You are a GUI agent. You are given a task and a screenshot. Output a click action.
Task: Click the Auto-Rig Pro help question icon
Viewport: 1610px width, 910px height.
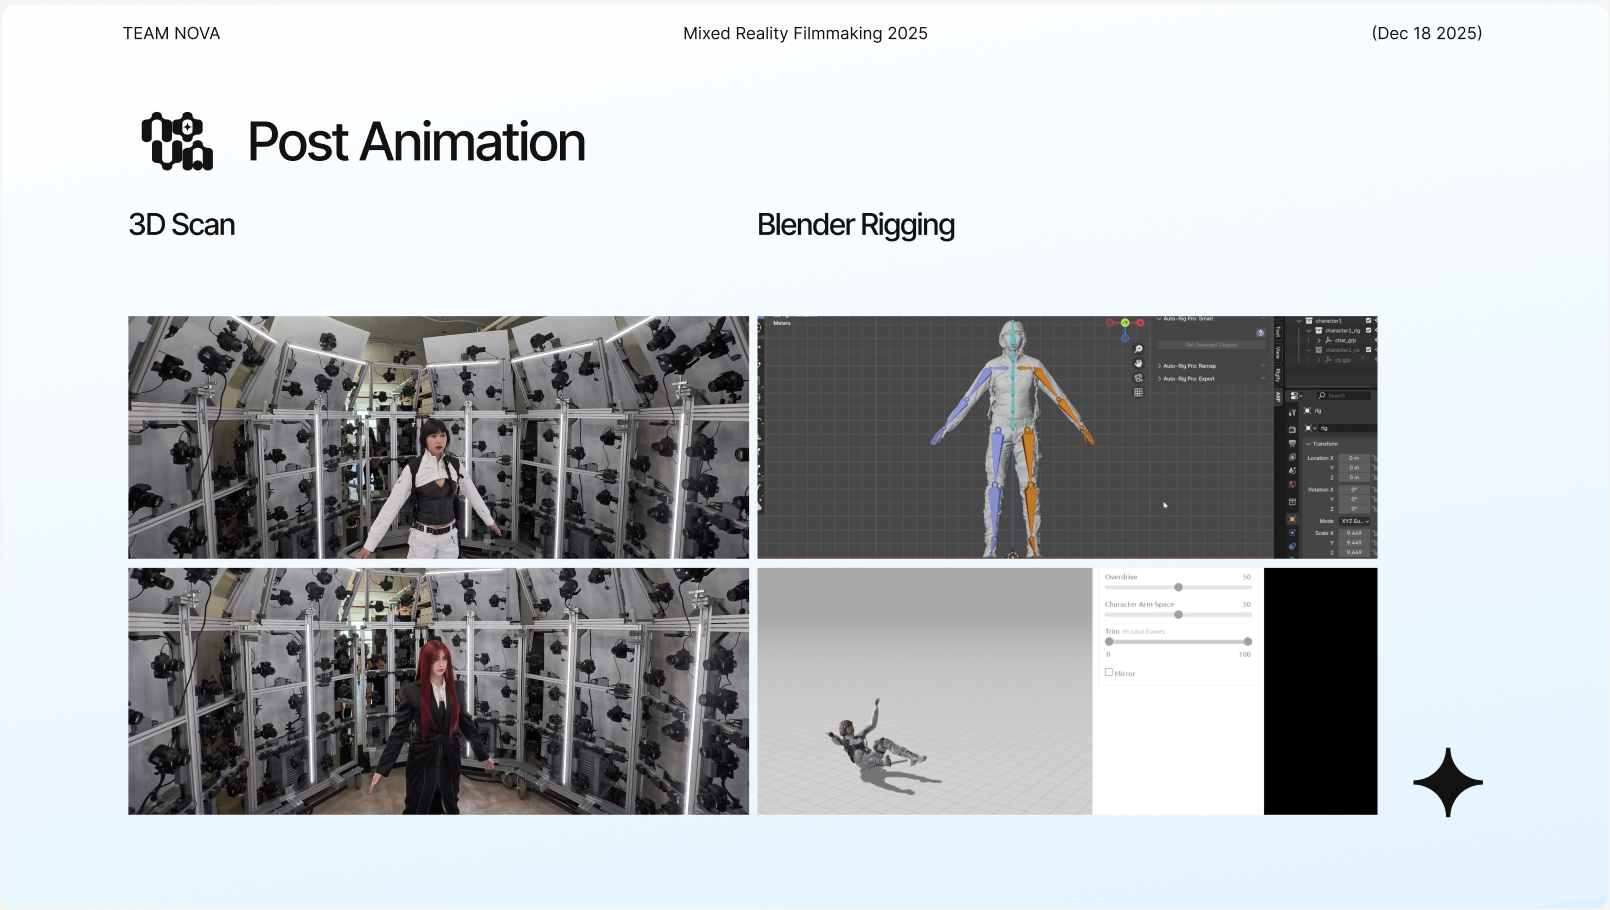tap(1260, 332)
